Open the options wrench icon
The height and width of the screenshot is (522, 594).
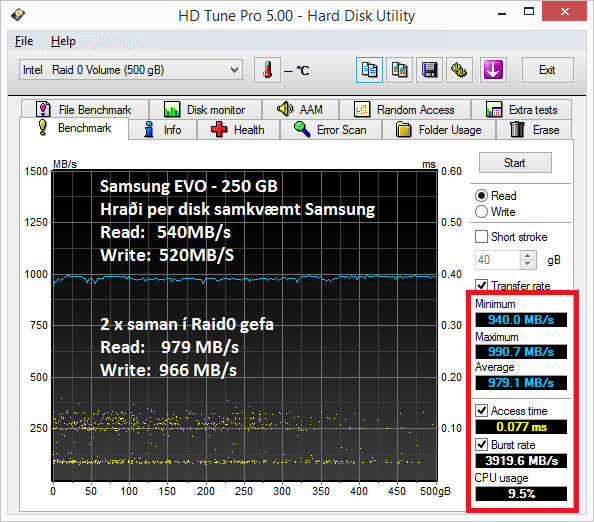coord(459,70)
